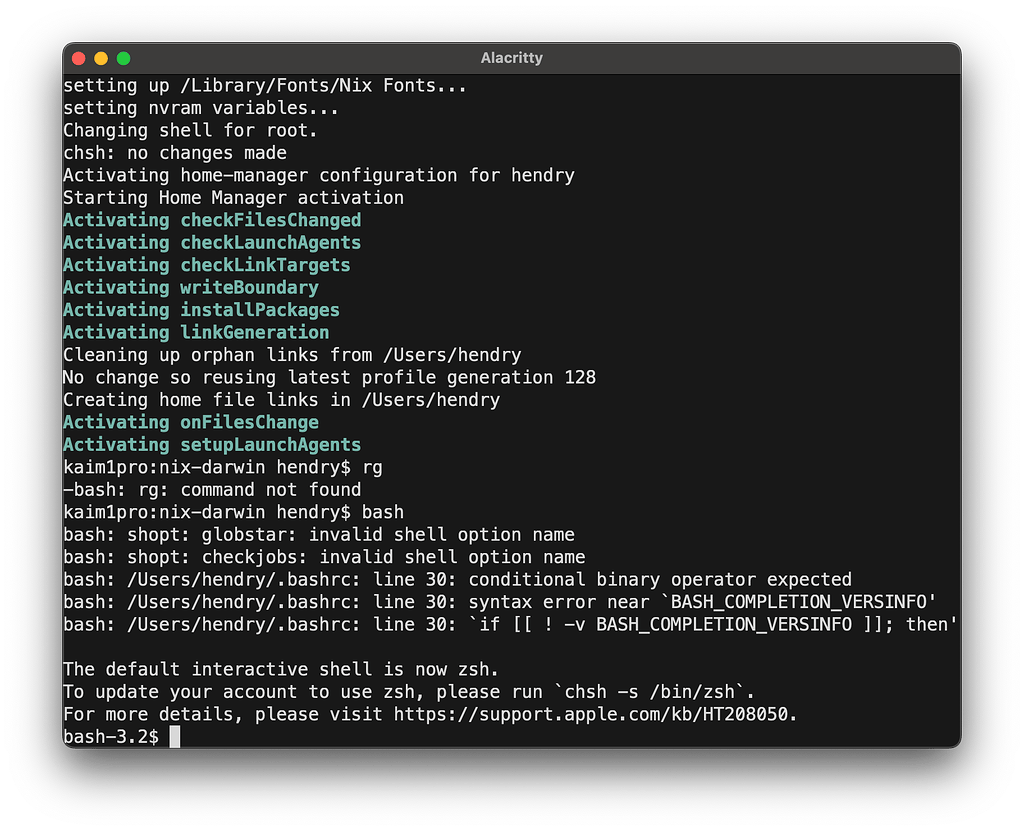Click the blinking terminal cursor block
Screen dimensions: 1024x830
[175, 735]
